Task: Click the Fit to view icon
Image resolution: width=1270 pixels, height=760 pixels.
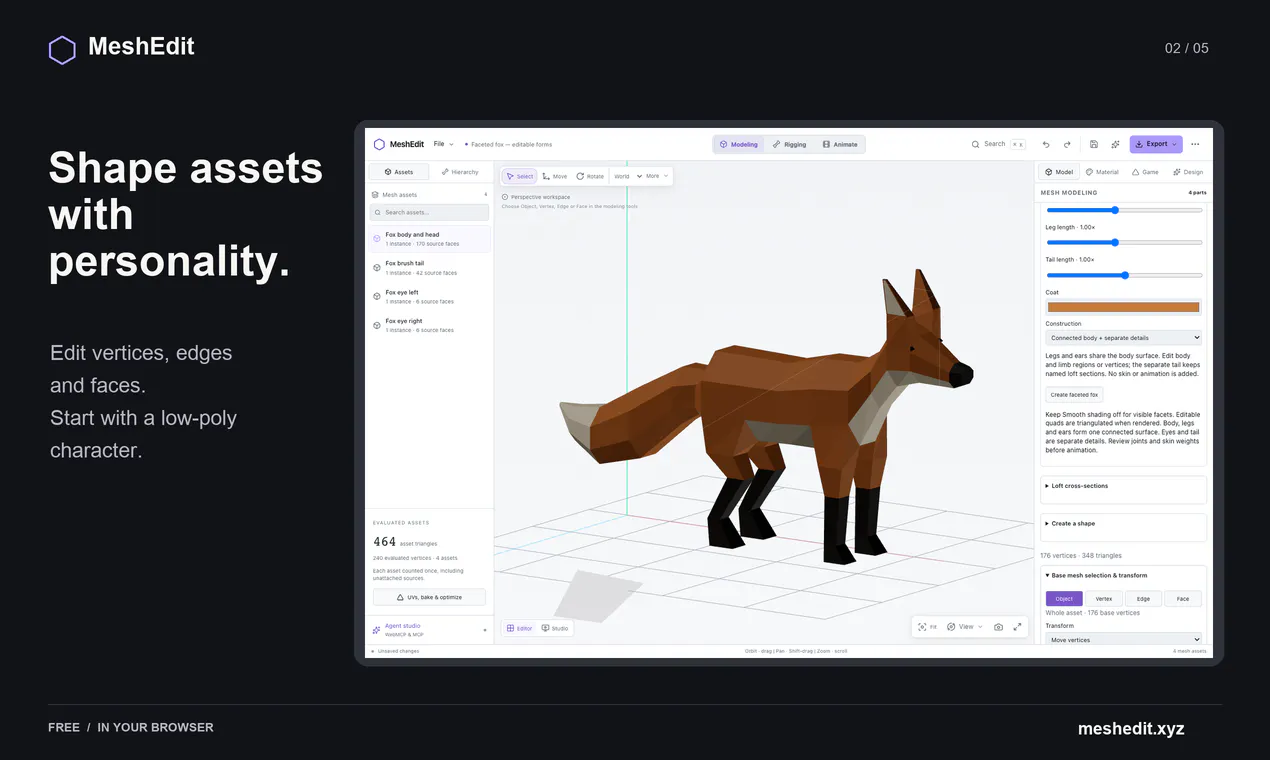Action: tap(922, 627)
